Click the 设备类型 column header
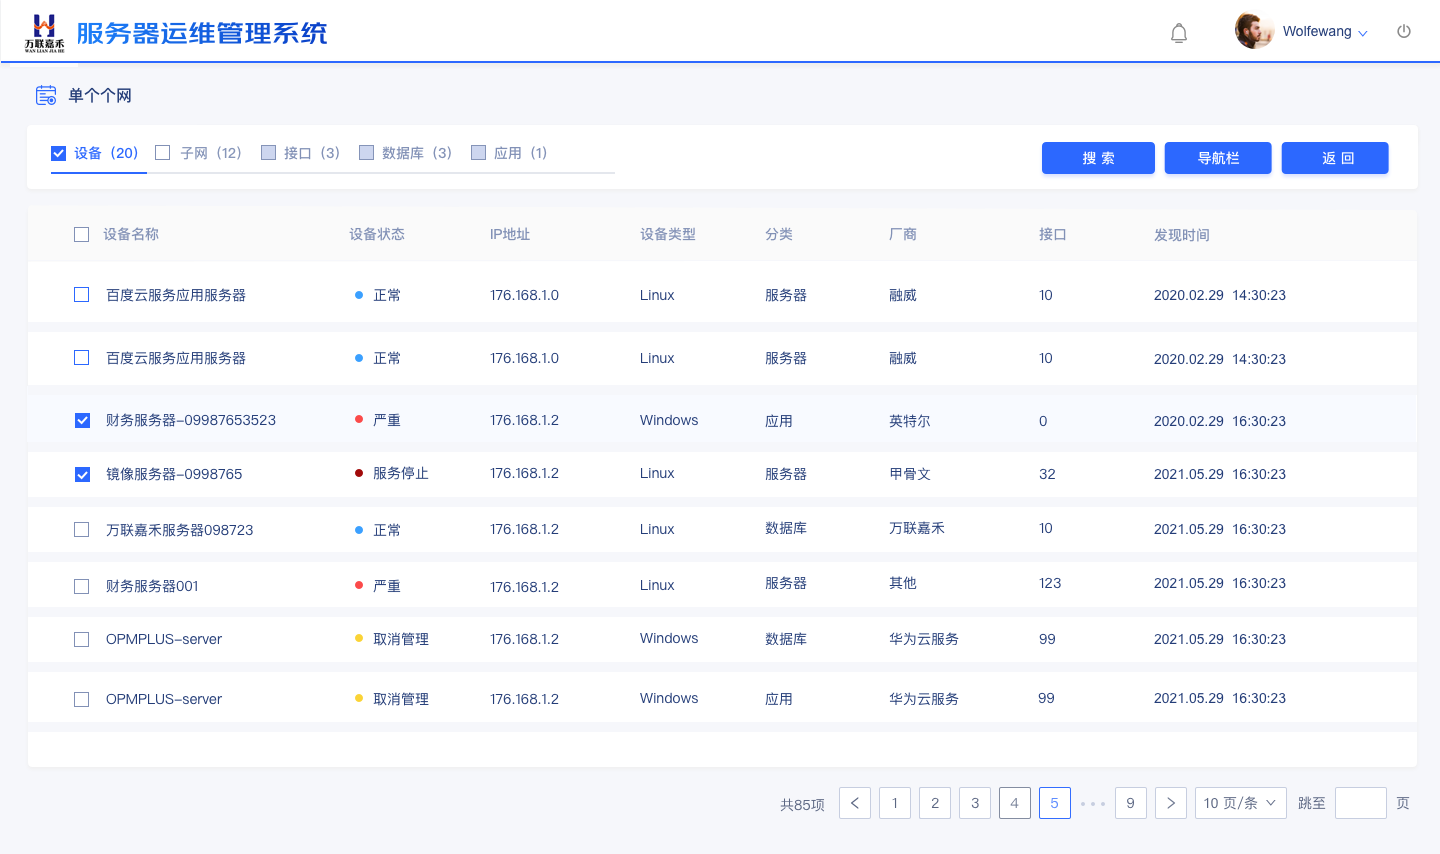This screenshot has width=1440, height=854. tap(668, 234)
